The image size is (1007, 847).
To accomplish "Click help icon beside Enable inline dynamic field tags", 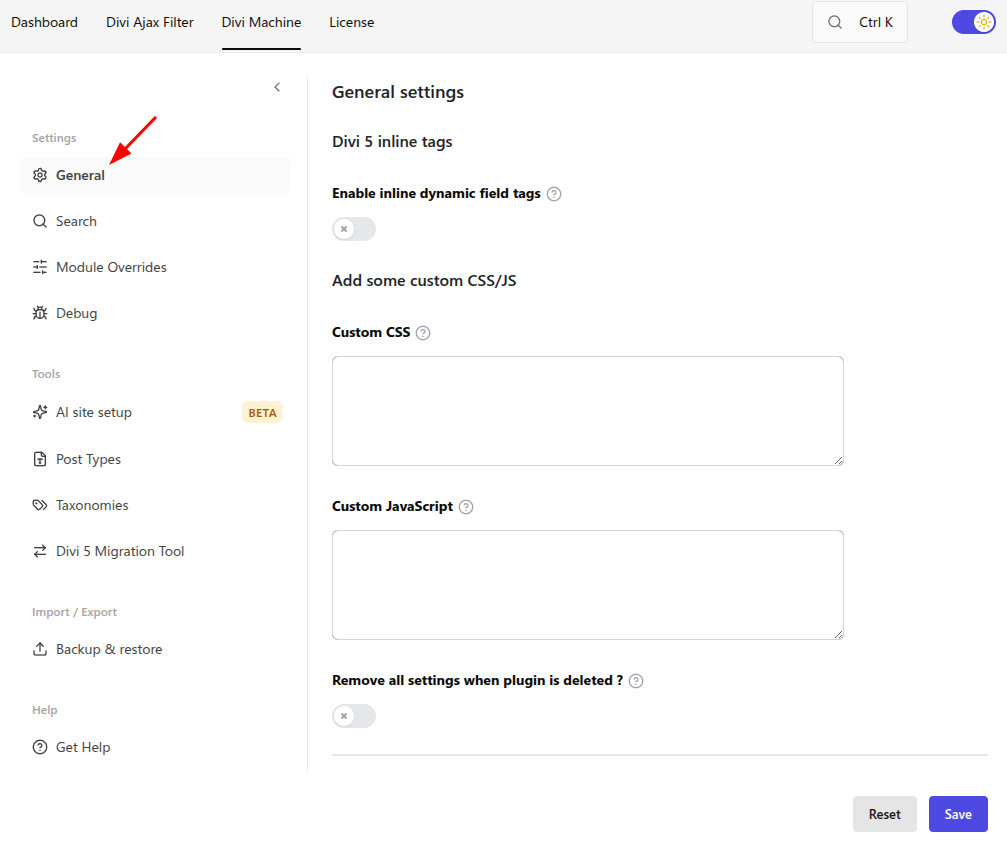I will pos(554,194).
